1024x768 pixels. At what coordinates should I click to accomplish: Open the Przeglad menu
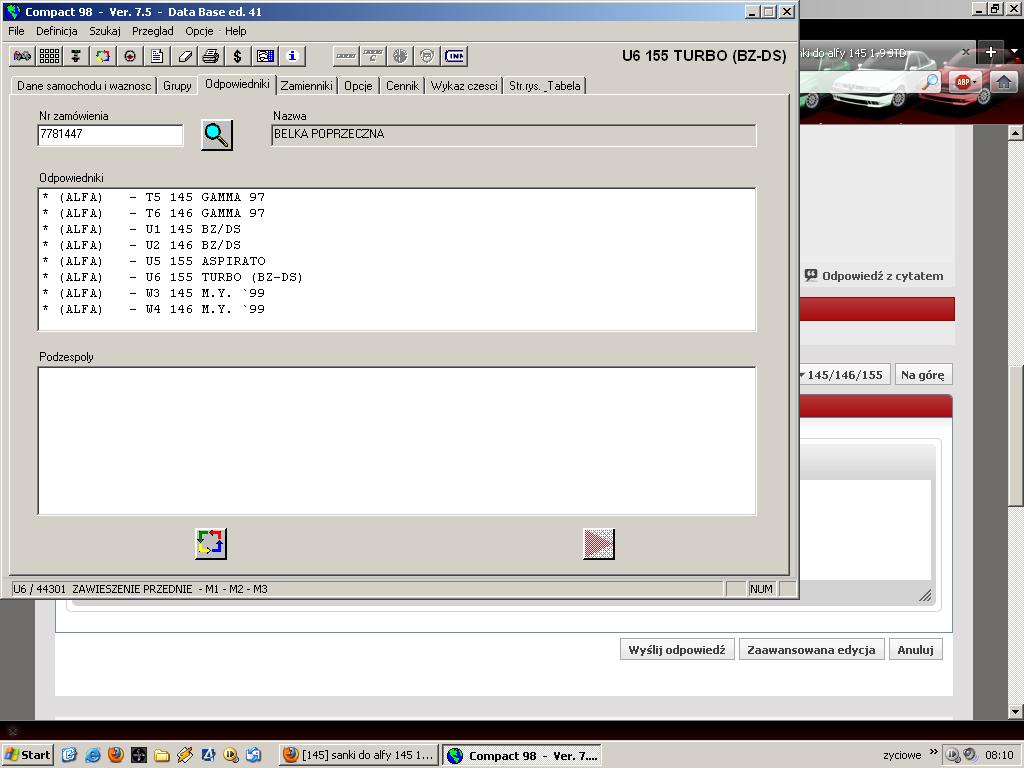(153, 31)
